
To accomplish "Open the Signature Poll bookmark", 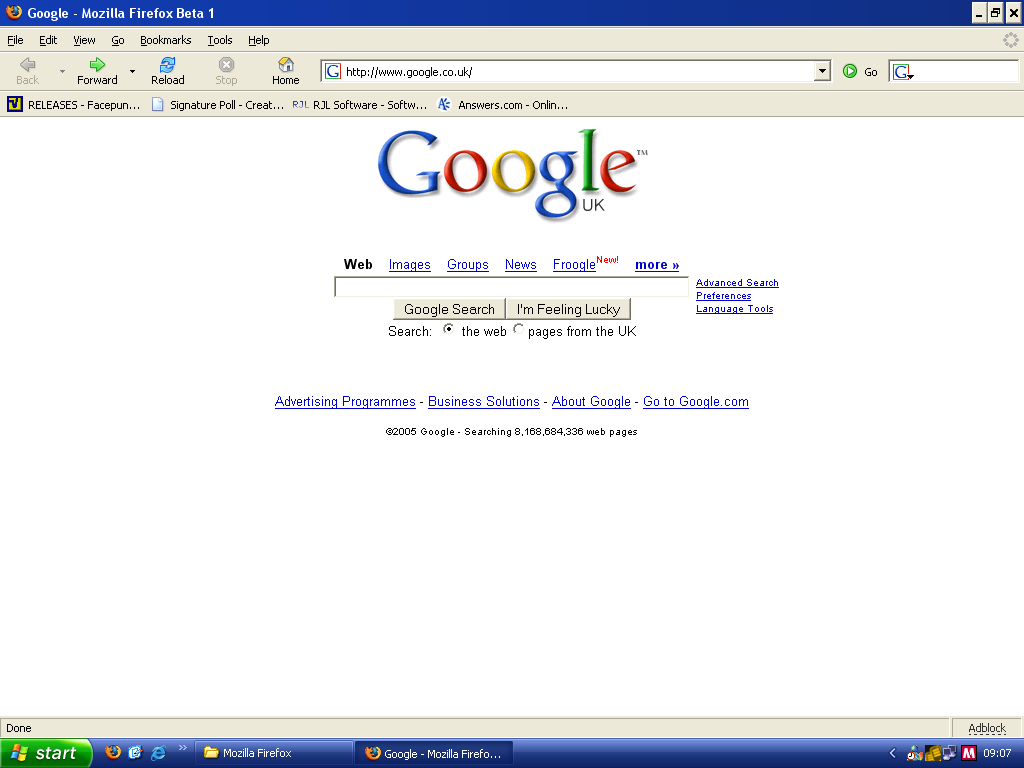I will coord(218,104).
